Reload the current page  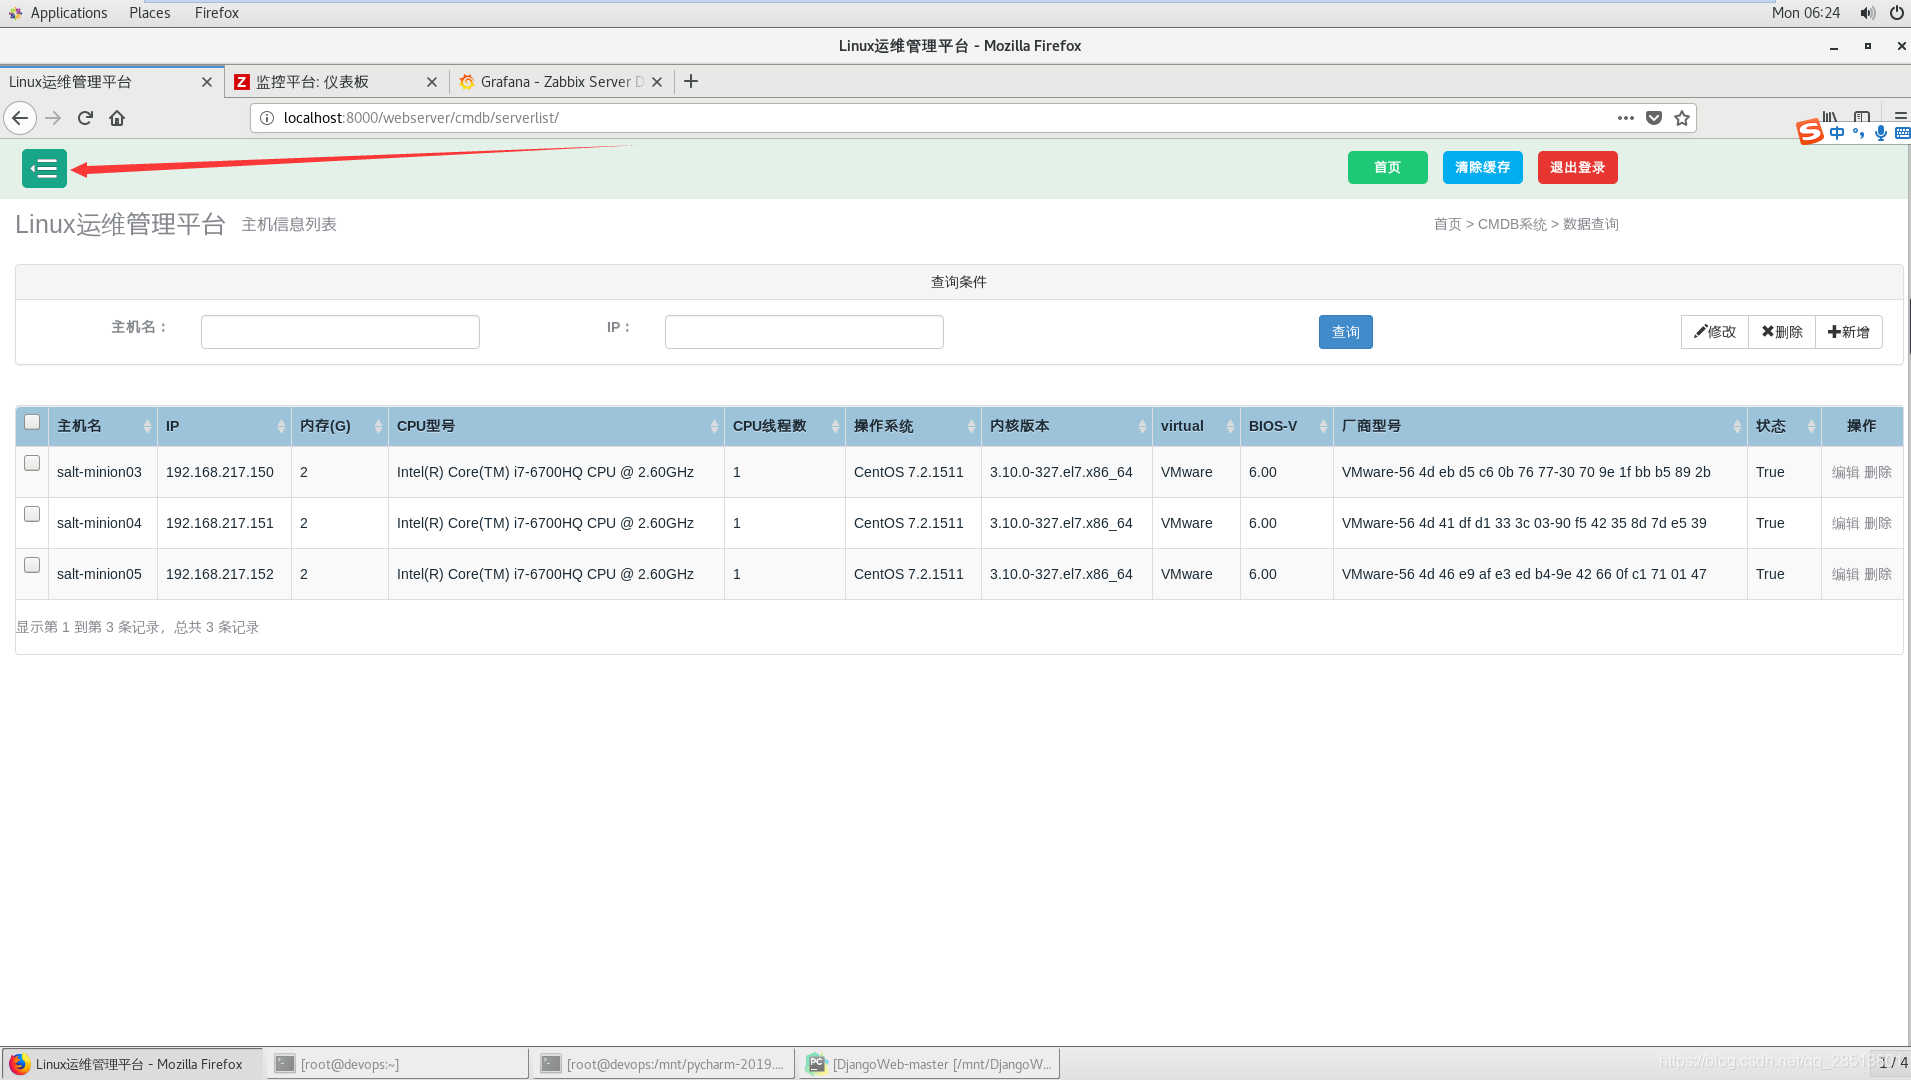85,118
